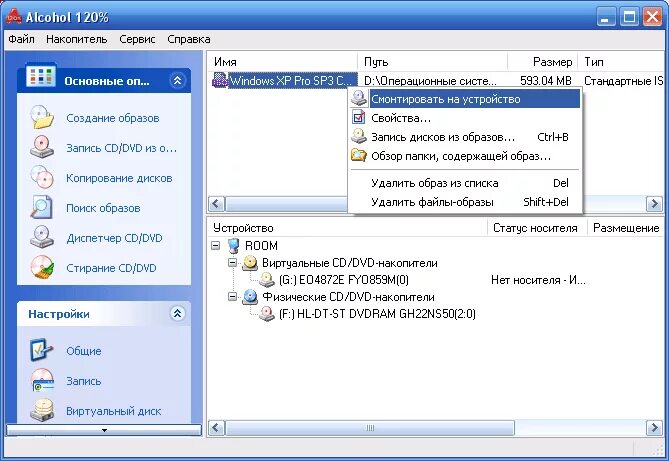Open the Справка menu
669x461 pixels.
(189, 39)
